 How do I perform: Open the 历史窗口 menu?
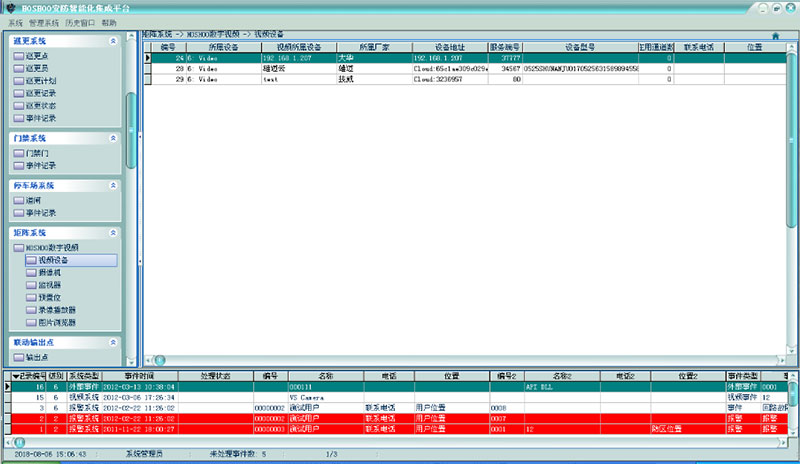pos(79,22)
